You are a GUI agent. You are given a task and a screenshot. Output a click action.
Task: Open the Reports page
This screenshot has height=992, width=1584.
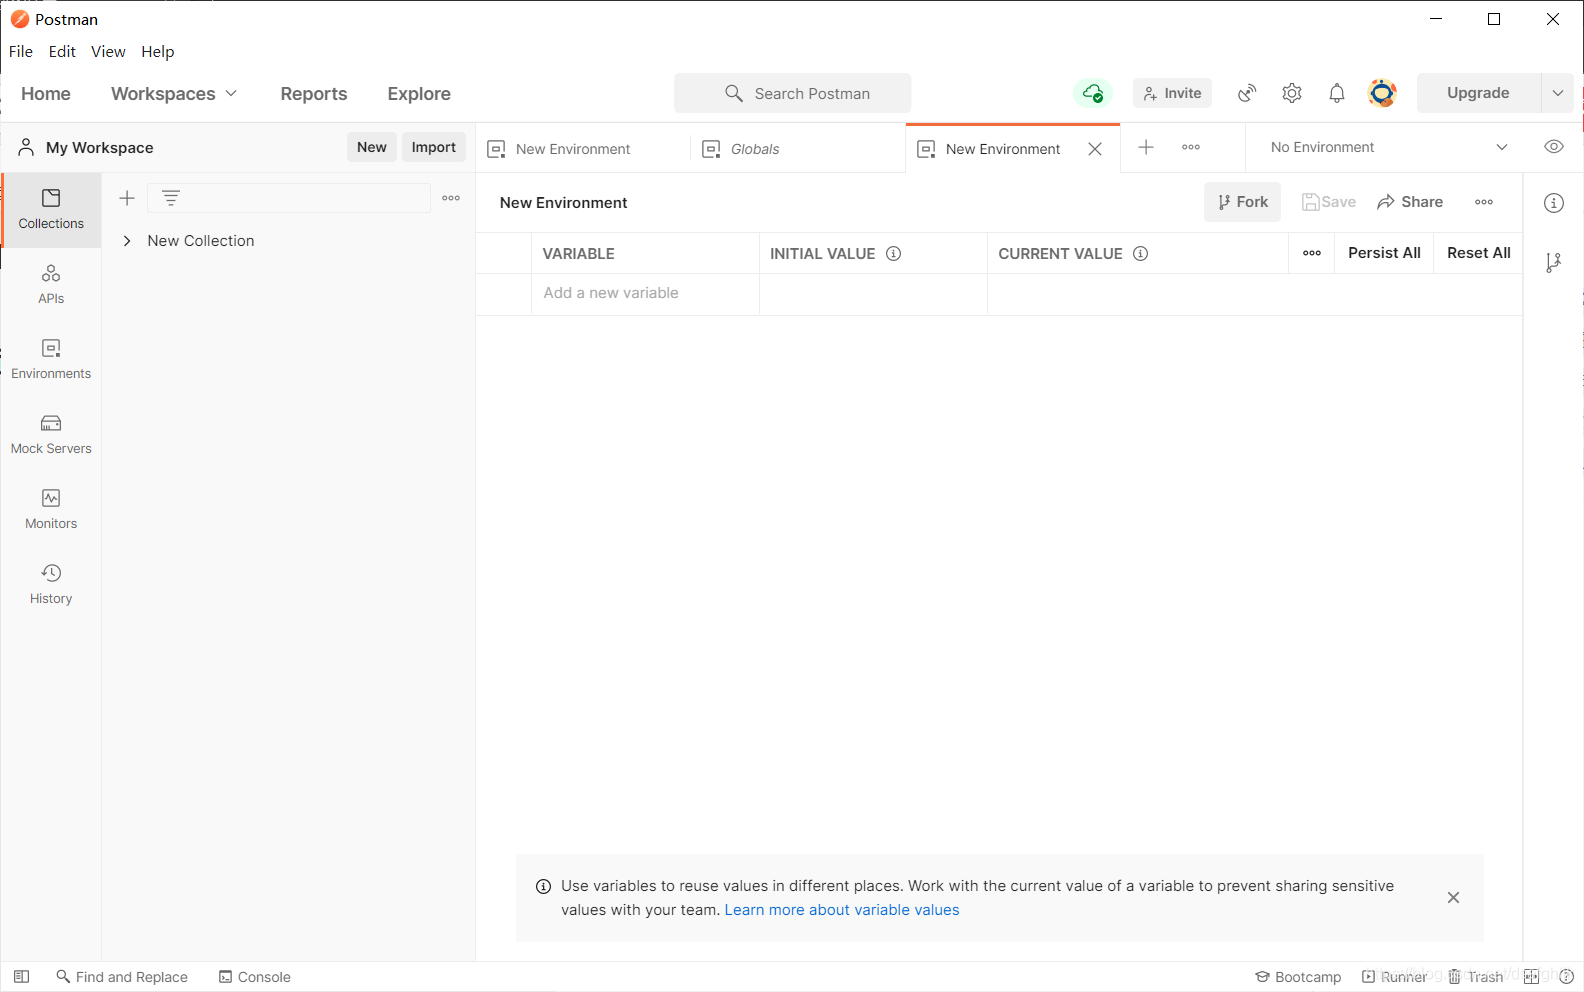pyautogui.click(x=314, y=93)
